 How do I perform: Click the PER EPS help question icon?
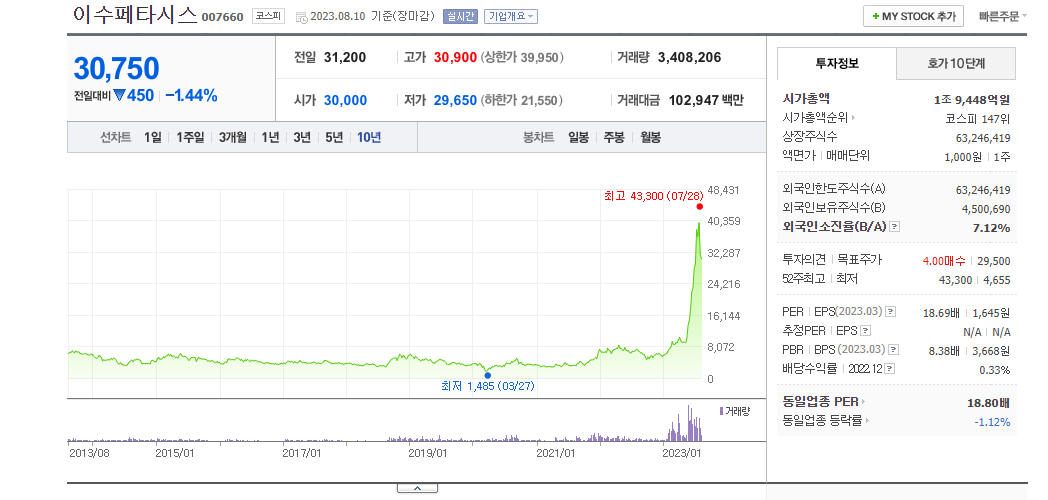[x=890, y=312]
